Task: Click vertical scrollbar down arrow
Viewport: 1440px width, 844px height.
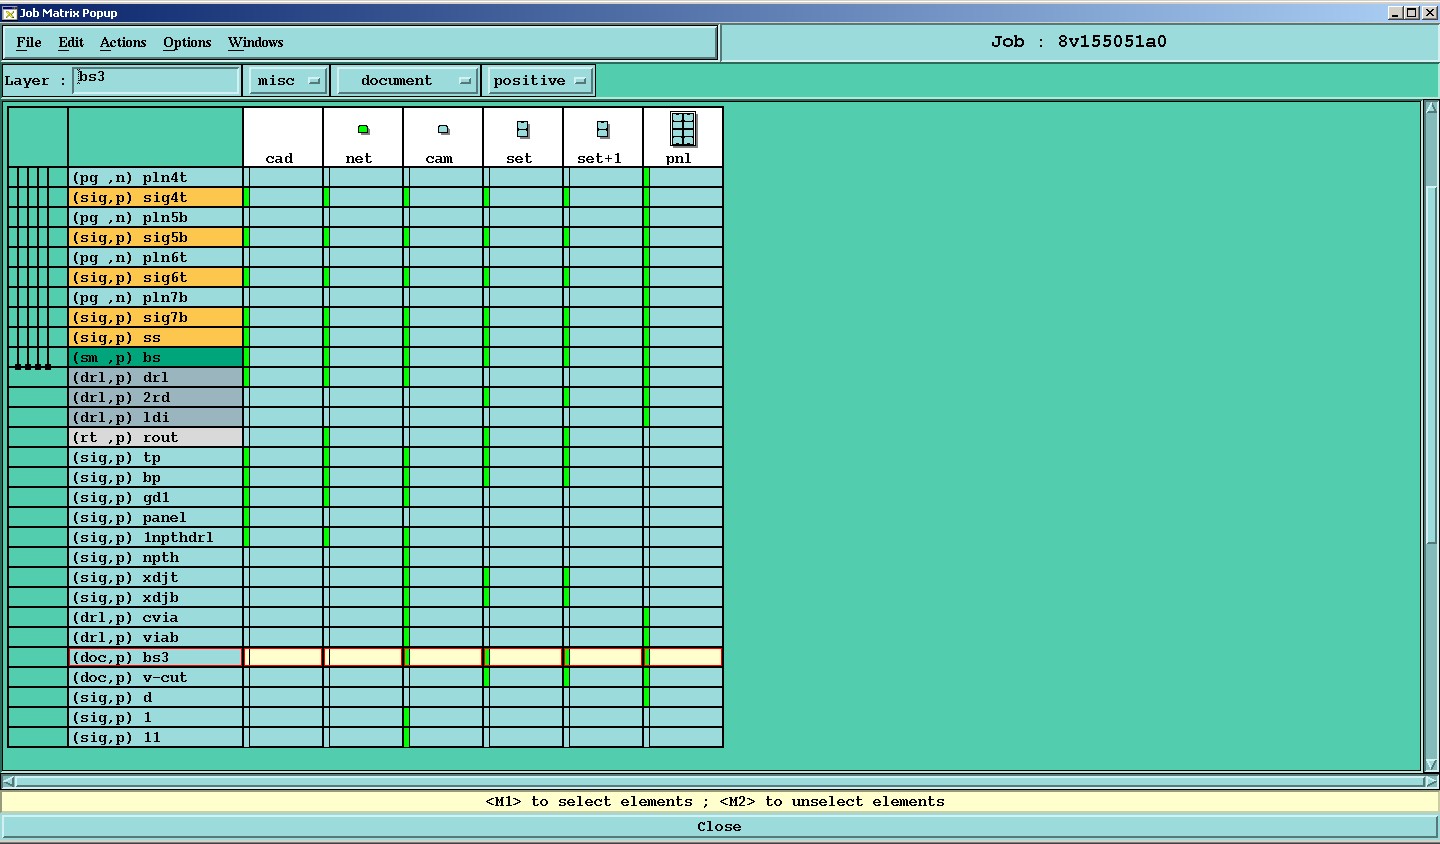Action: click(x=1430, y=764)
